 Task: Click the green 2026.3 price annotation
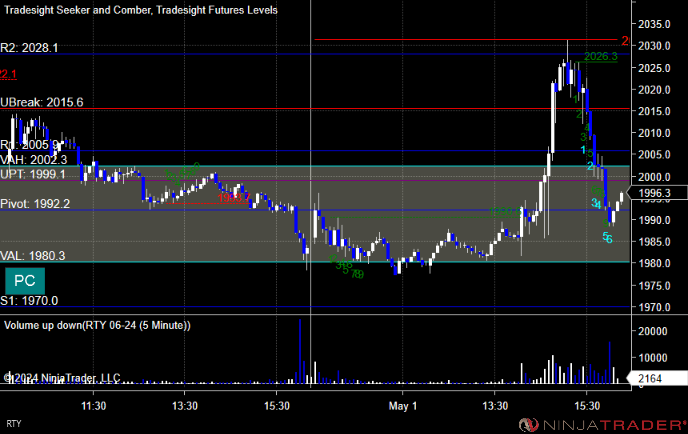pyautogui.click(x=601, y=56)
